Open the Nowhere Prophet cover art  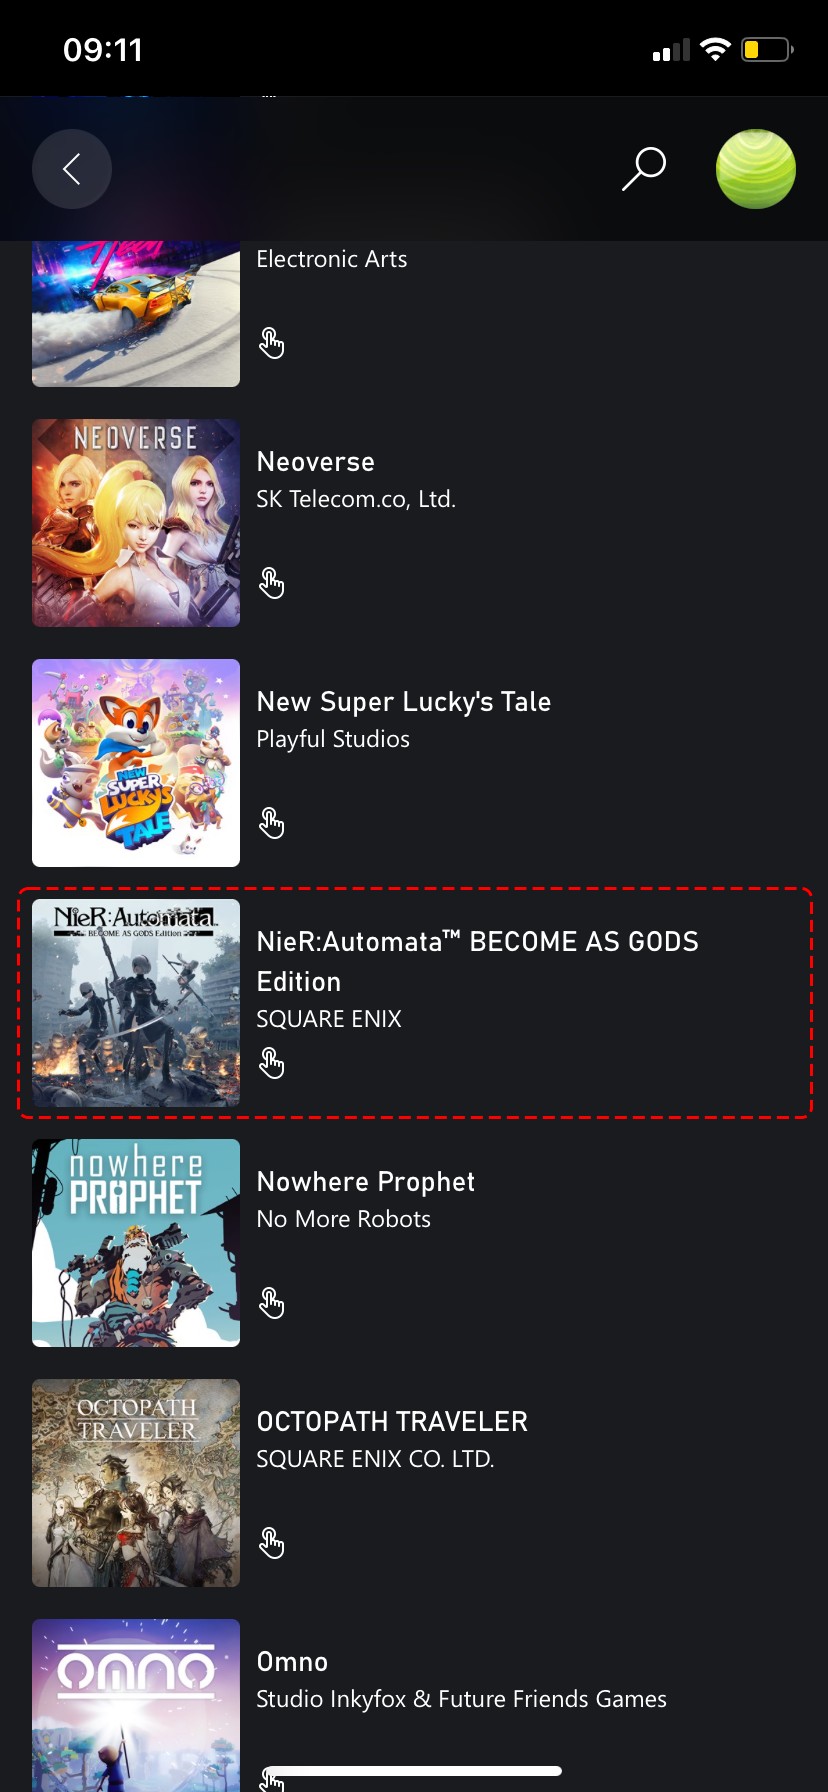click(x=136, y=1243)
